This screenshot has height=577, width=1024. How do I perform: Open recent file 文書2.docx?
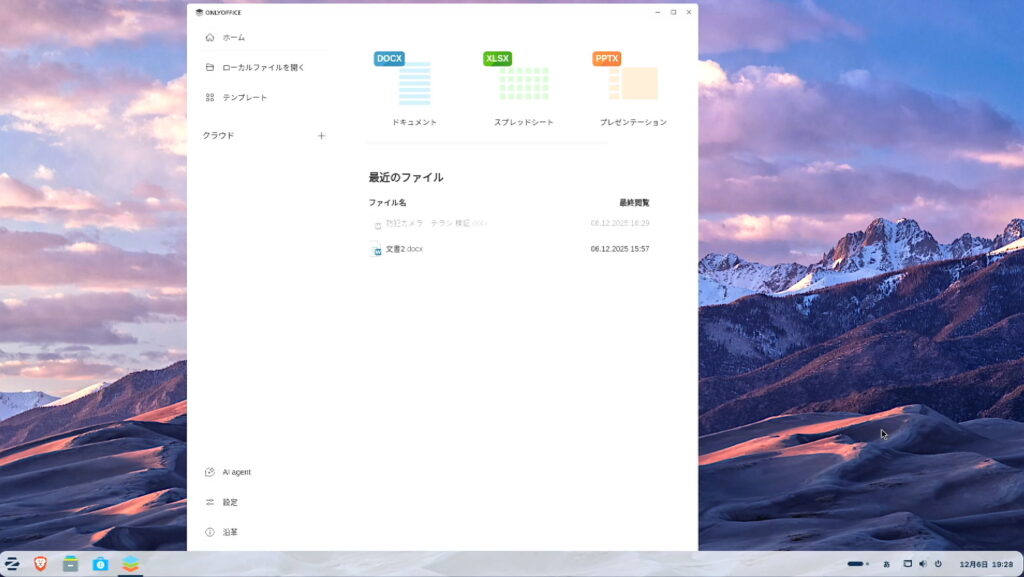tap(404, 249)
